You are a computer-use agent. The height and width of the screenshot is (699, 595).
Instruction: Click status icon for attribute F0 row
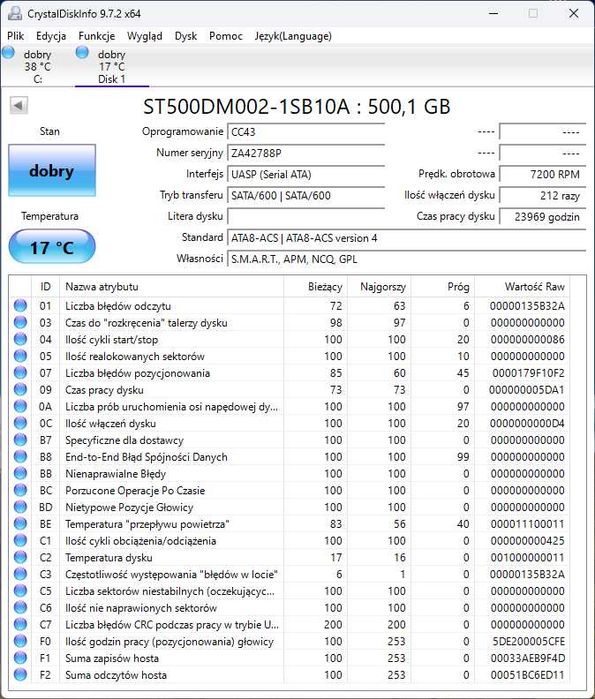pos(20,641)
